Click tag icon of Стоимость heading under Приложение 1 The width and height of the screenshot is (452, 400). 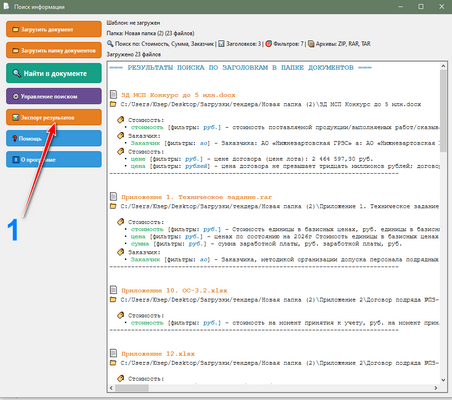(x=121, y=222)
